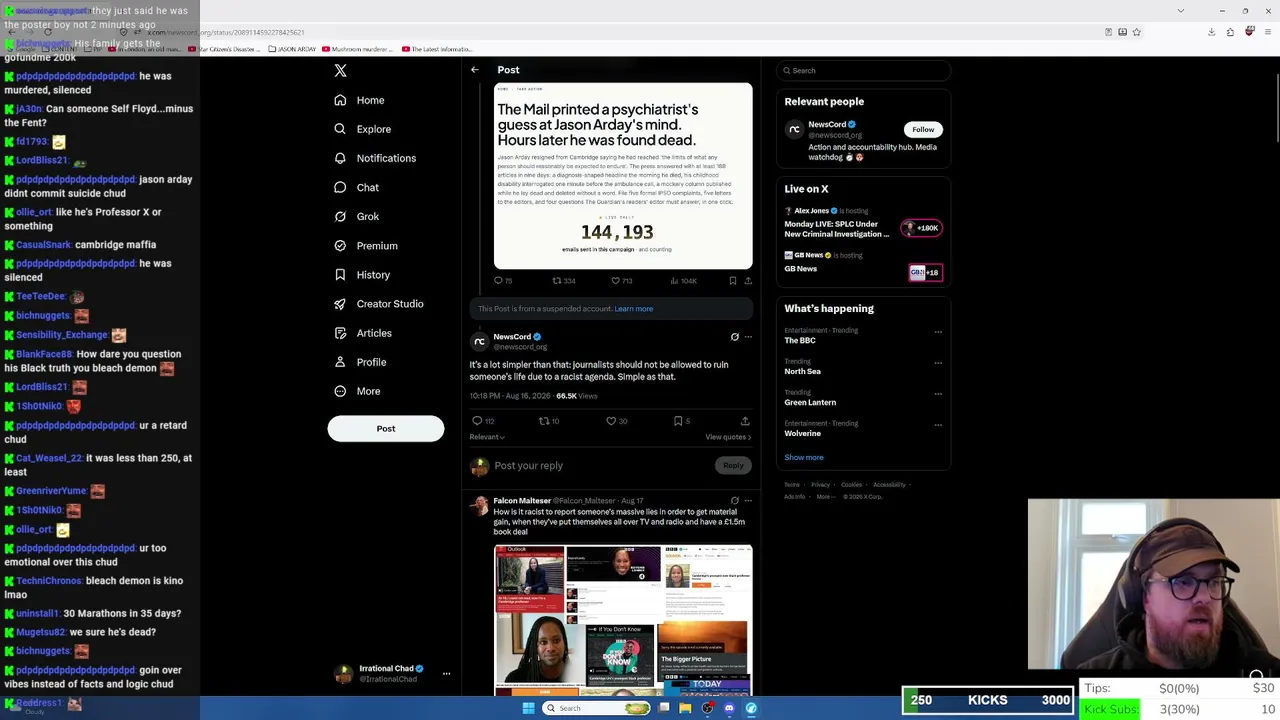The width and height of the screenshot is (1280, 720).
Task: Open options for North Sea trend
Action: pyautogui.click(x=938, y=363)
